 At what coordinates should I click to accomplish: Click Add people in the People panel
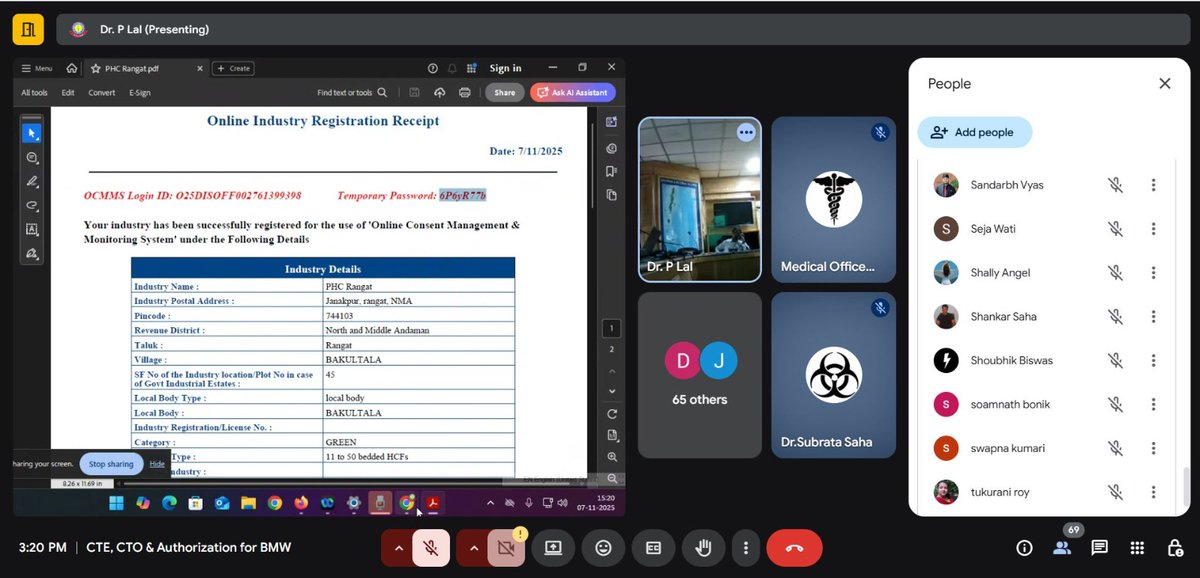coord(974,131)
